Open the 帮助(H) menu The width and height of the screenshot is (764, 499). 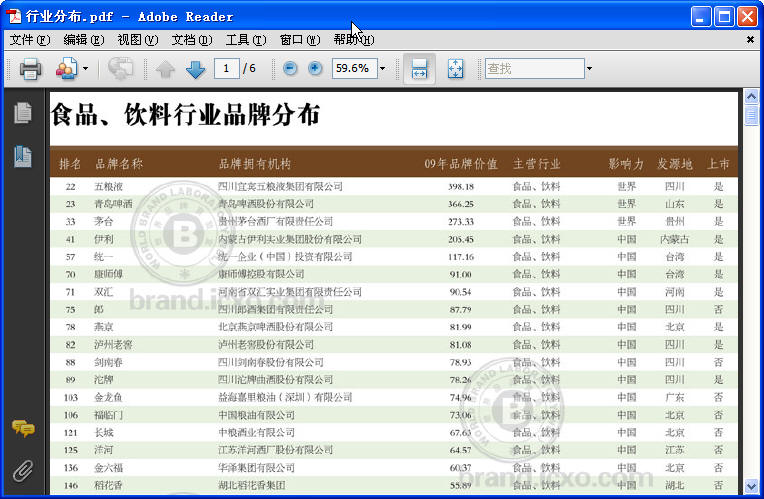[354, 39]
